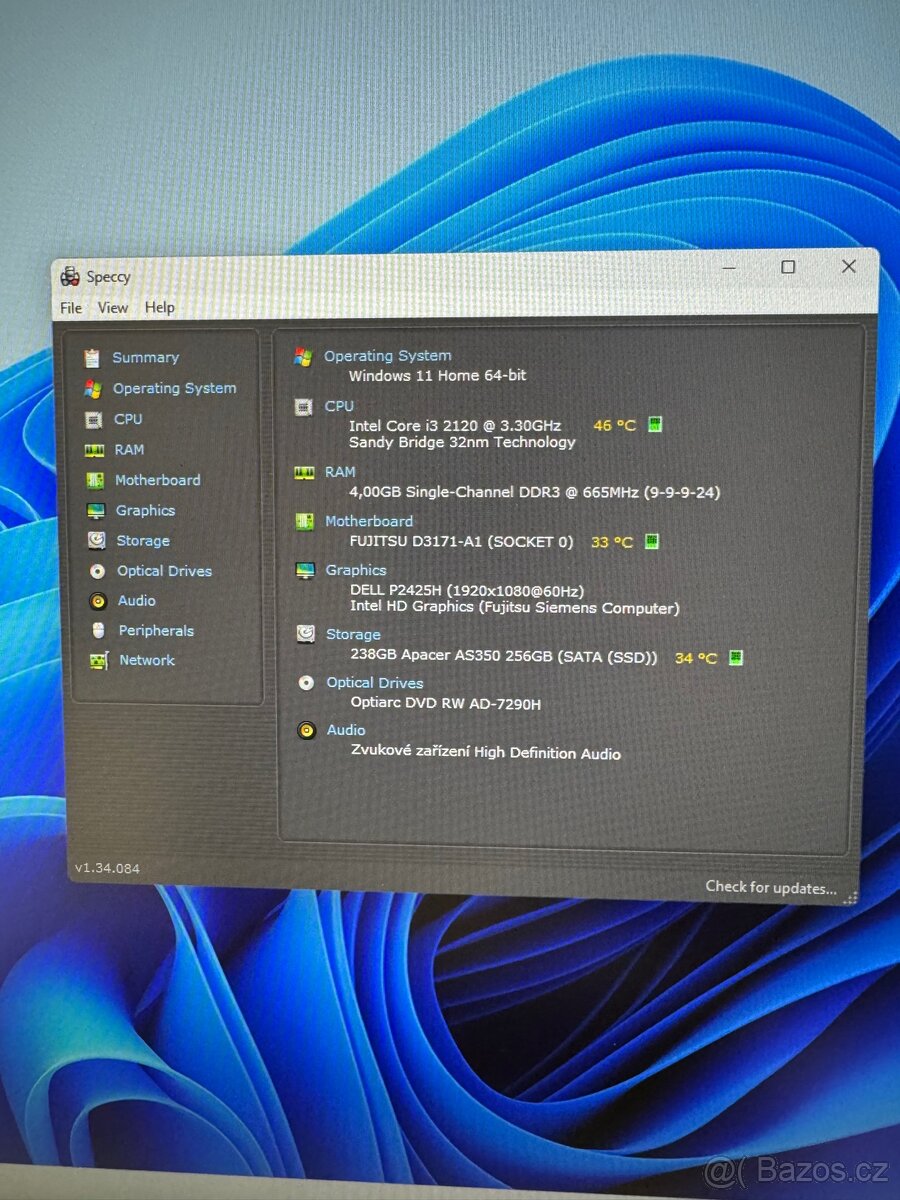900x1200 pixels.
Task: Click the FUJITSU D3171-A1 (SOCKET 0) text
Action: pyautogui.click(x=462, y=542)
